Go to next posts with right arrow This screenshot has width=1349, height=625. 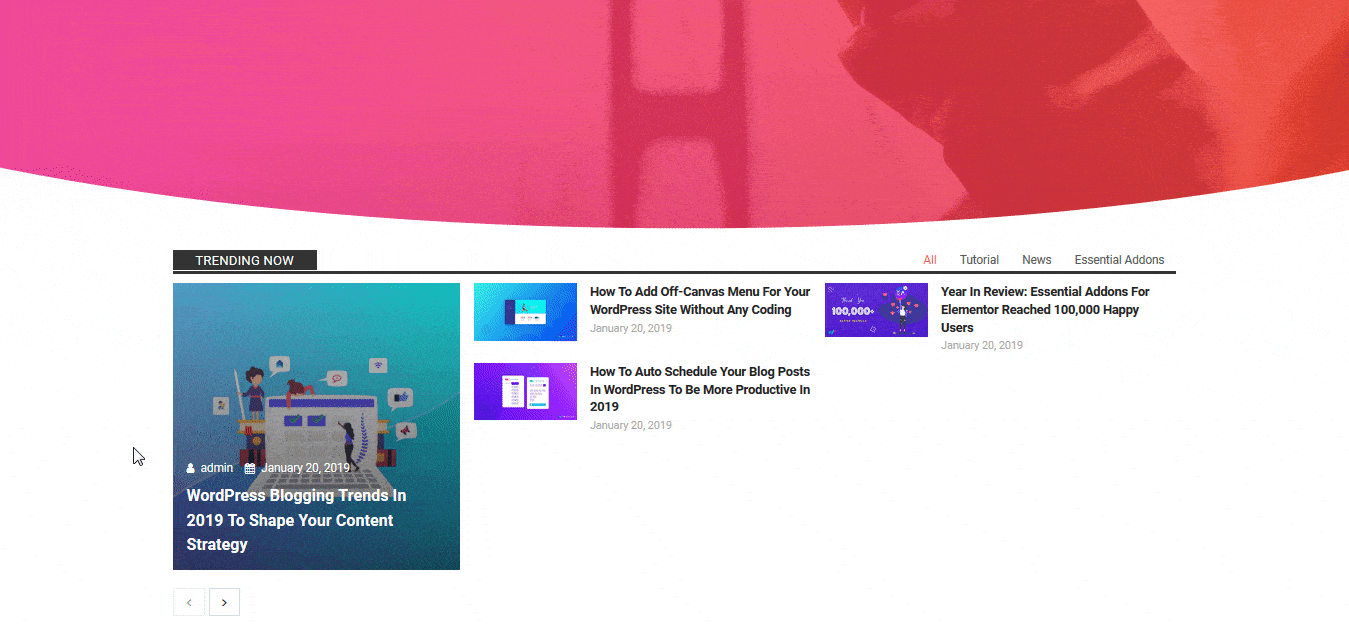click(x=224, y=602)
